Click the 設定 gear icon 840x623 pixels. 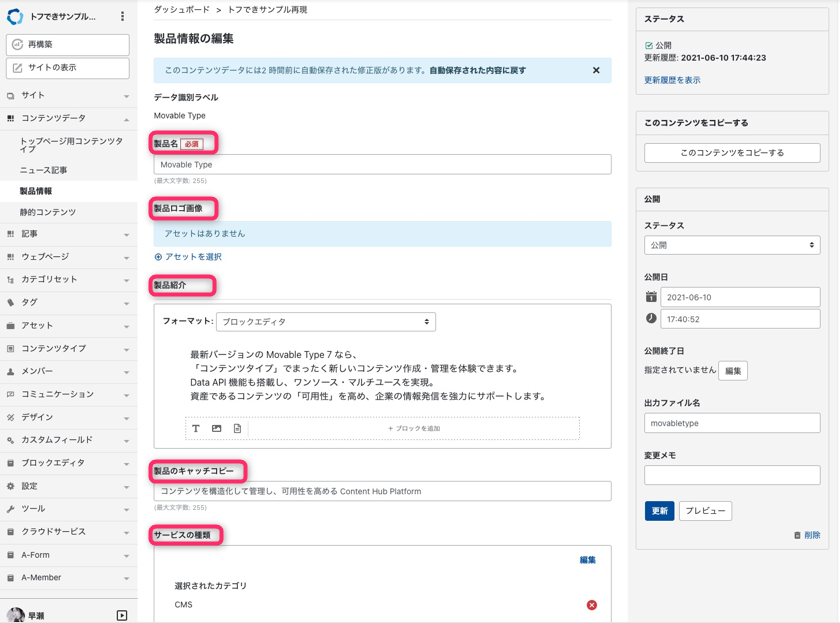point(10,486)
